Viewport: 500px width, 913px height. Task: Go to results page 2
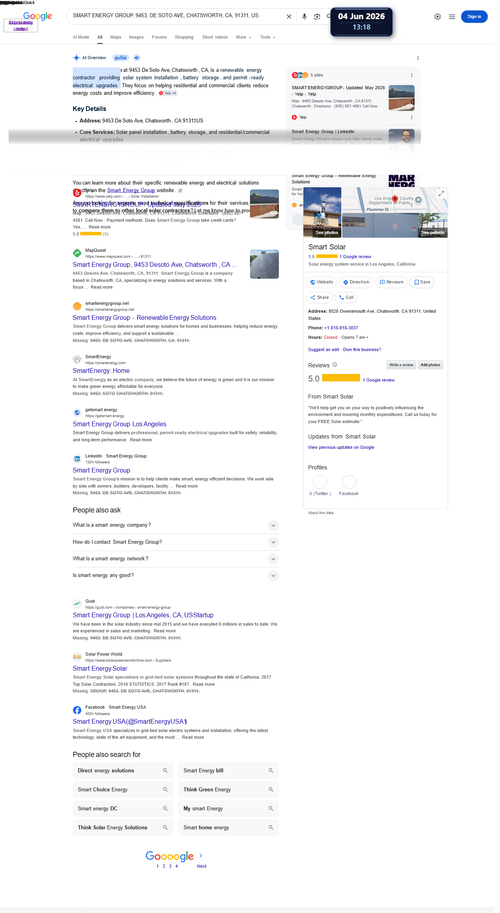pos(164,866)
